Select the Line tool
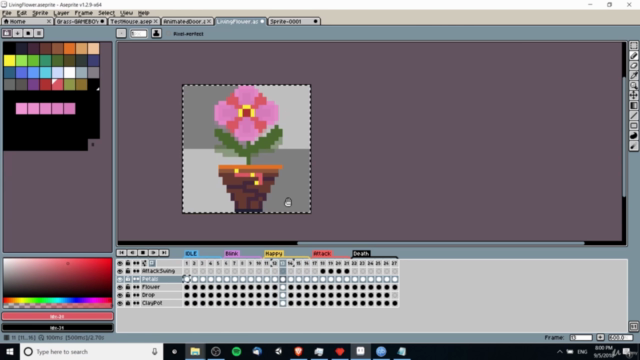Screen dimensions: 640x360 (x=633, y=116)
